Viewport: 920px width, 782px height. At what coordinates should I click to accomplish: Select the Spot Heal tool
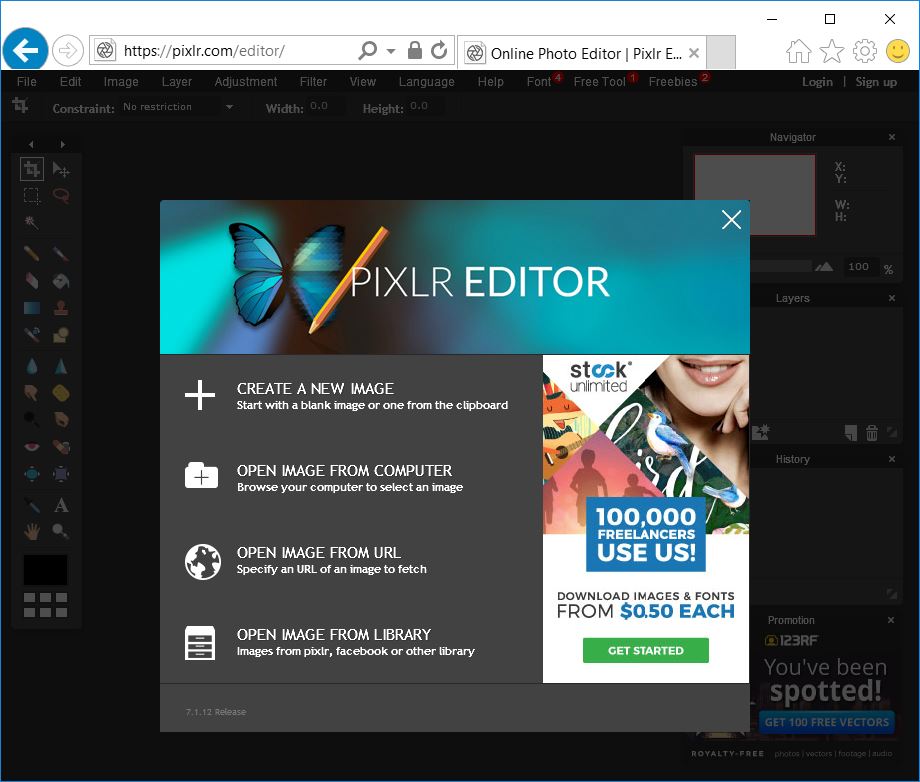pyautogui.click(x=61, y=447)
